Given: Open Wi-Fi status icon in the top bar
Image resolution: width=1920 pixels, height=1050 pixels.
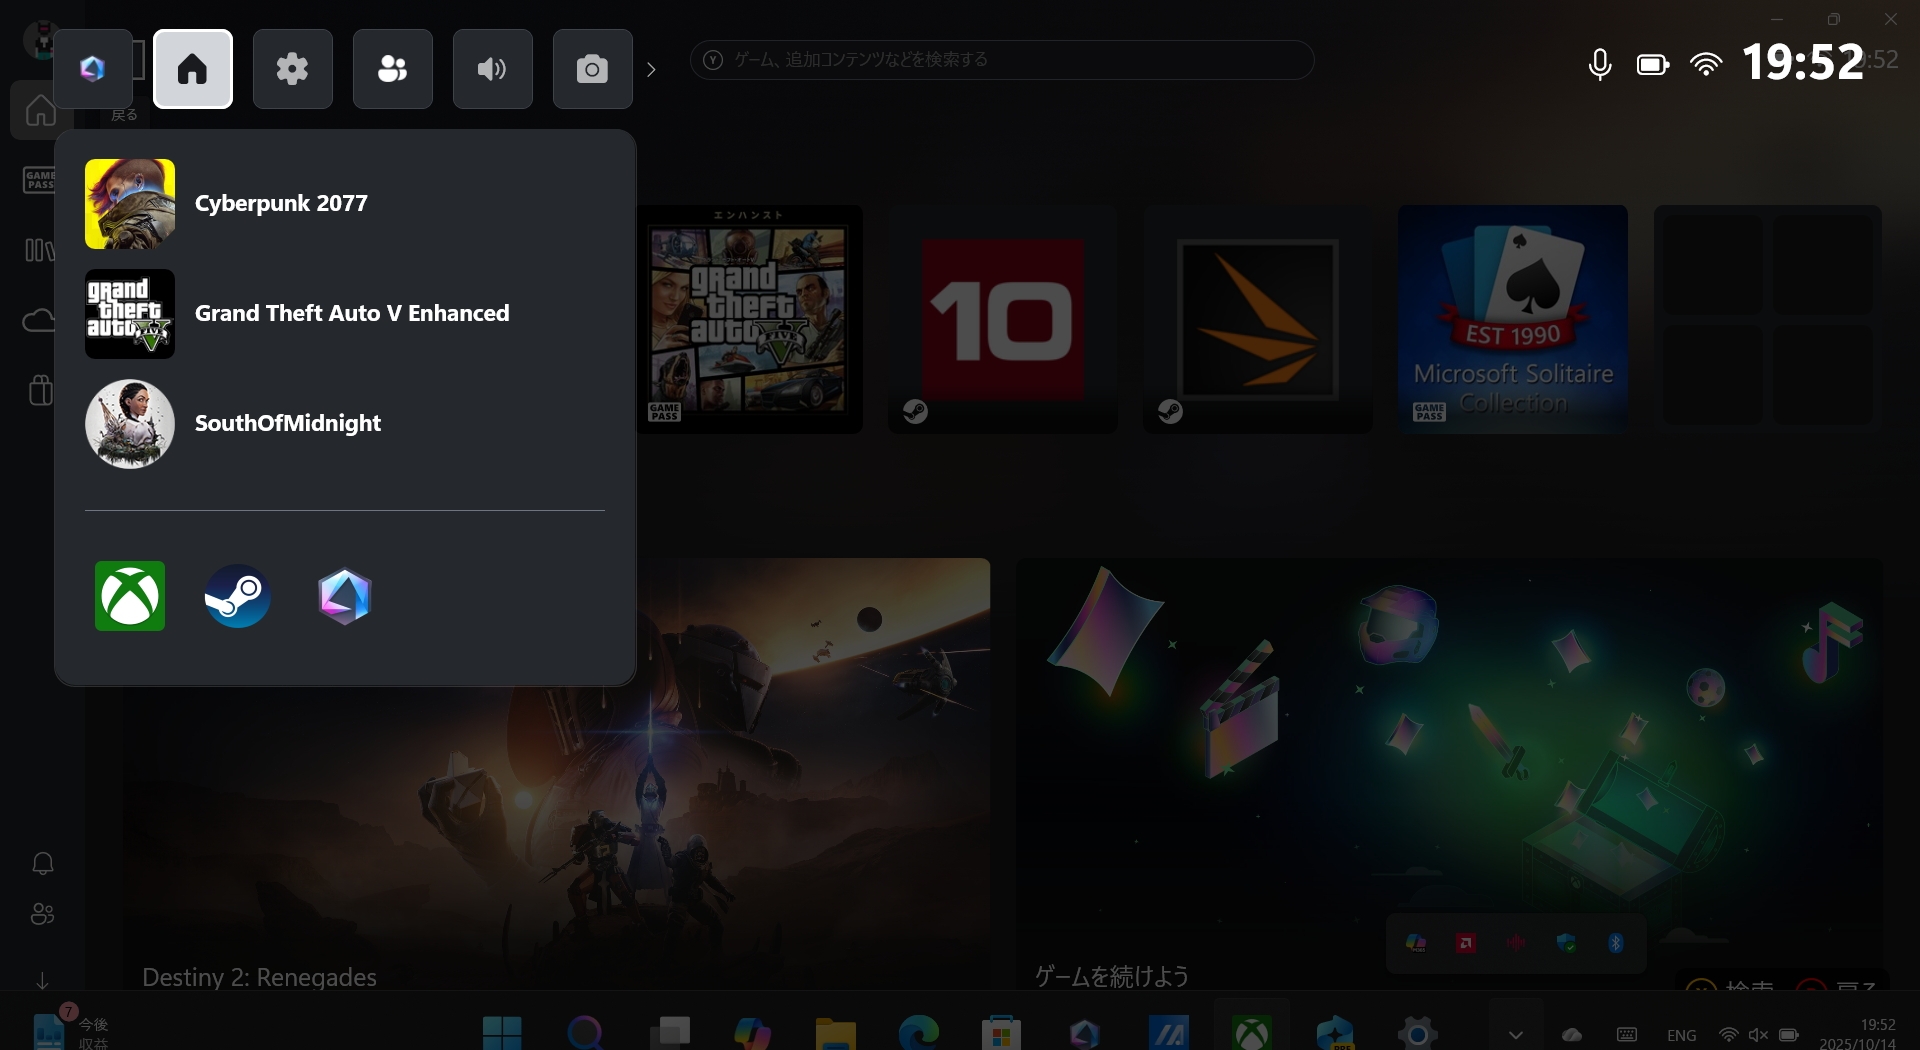Looking at the screenshot, I should (1707, 63).
